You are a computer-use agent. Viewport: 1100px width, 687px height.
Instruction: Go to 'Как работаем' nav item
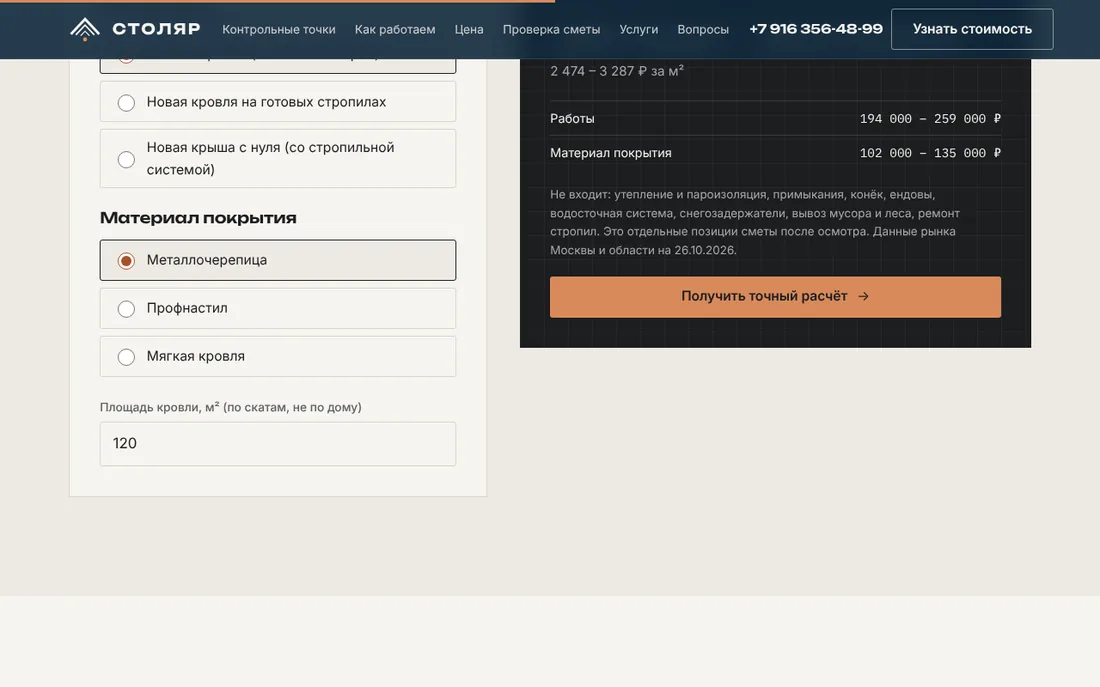395,29
